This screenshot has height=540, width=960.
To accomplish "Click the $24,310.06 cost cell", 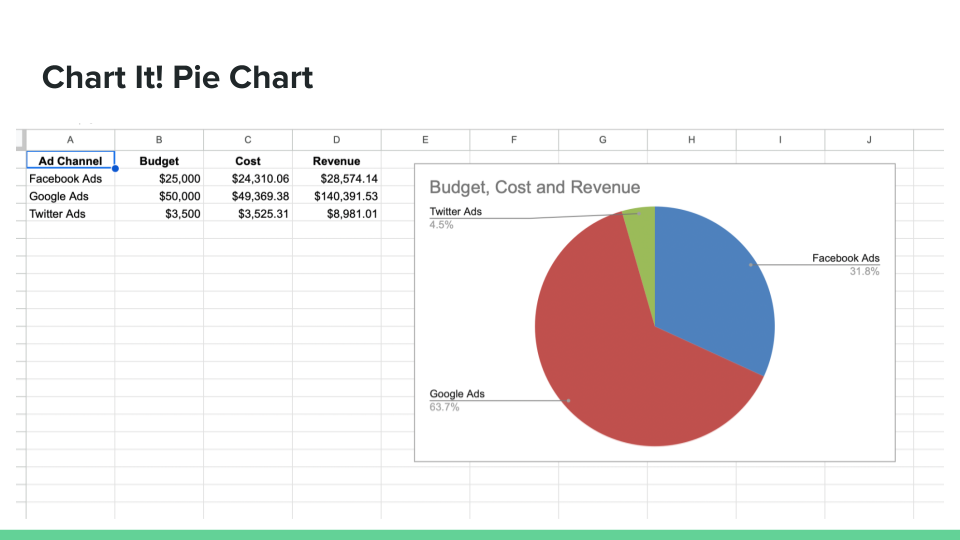I will [248, 178].
